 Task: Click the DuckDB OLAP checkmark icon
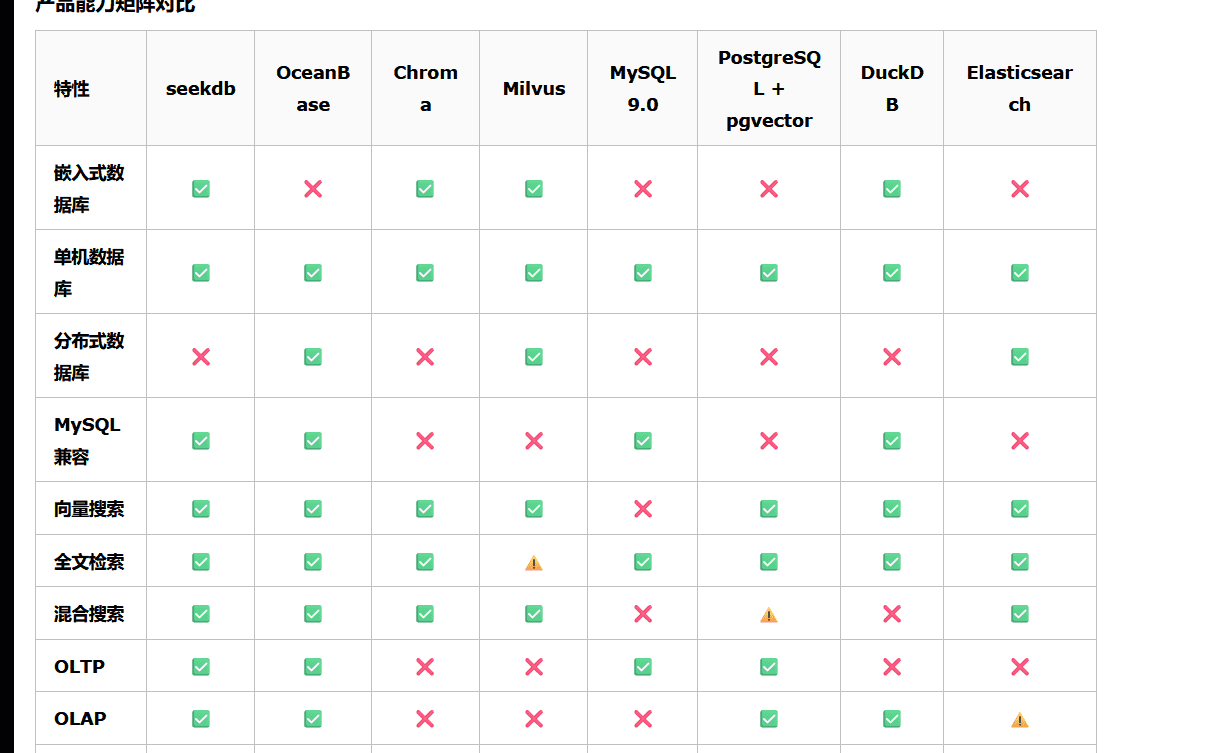892,719
